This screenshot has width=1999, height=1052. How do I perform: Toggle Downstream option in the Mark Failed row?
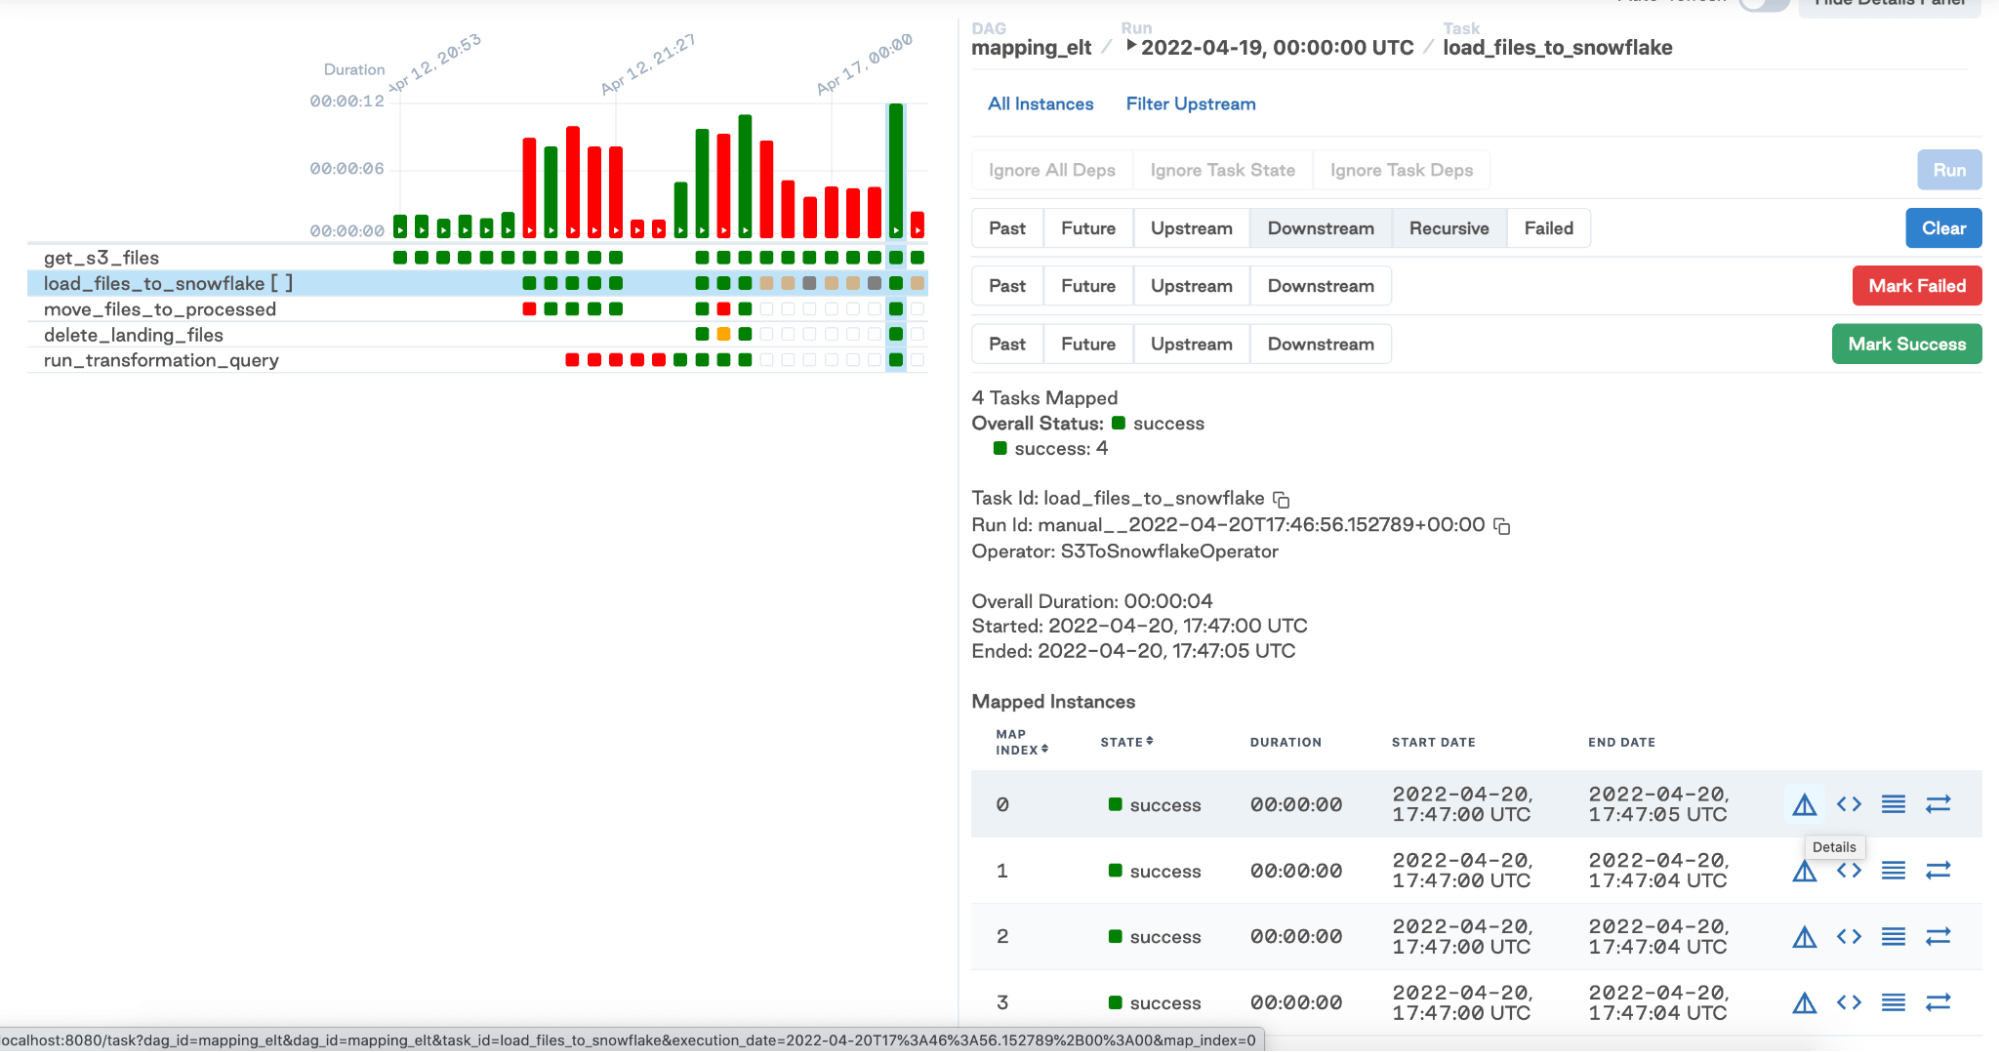coord(1320,286)
